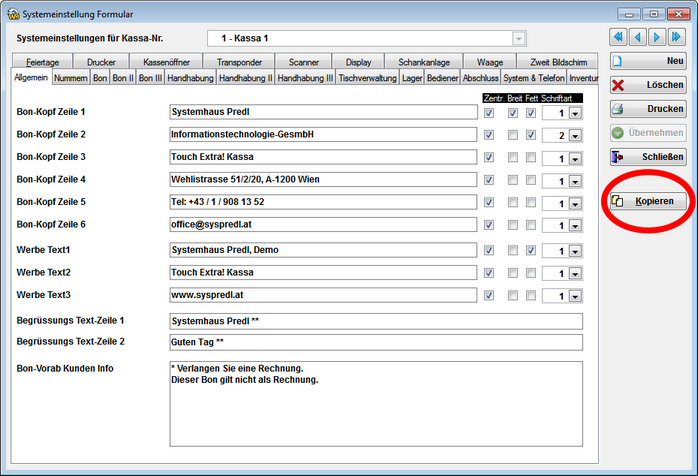The height and width of the screenshot is (476, 698).
Task: Click into Begrüssungs Text-Zeile 2 field
Action: click(x=376, y=342)
